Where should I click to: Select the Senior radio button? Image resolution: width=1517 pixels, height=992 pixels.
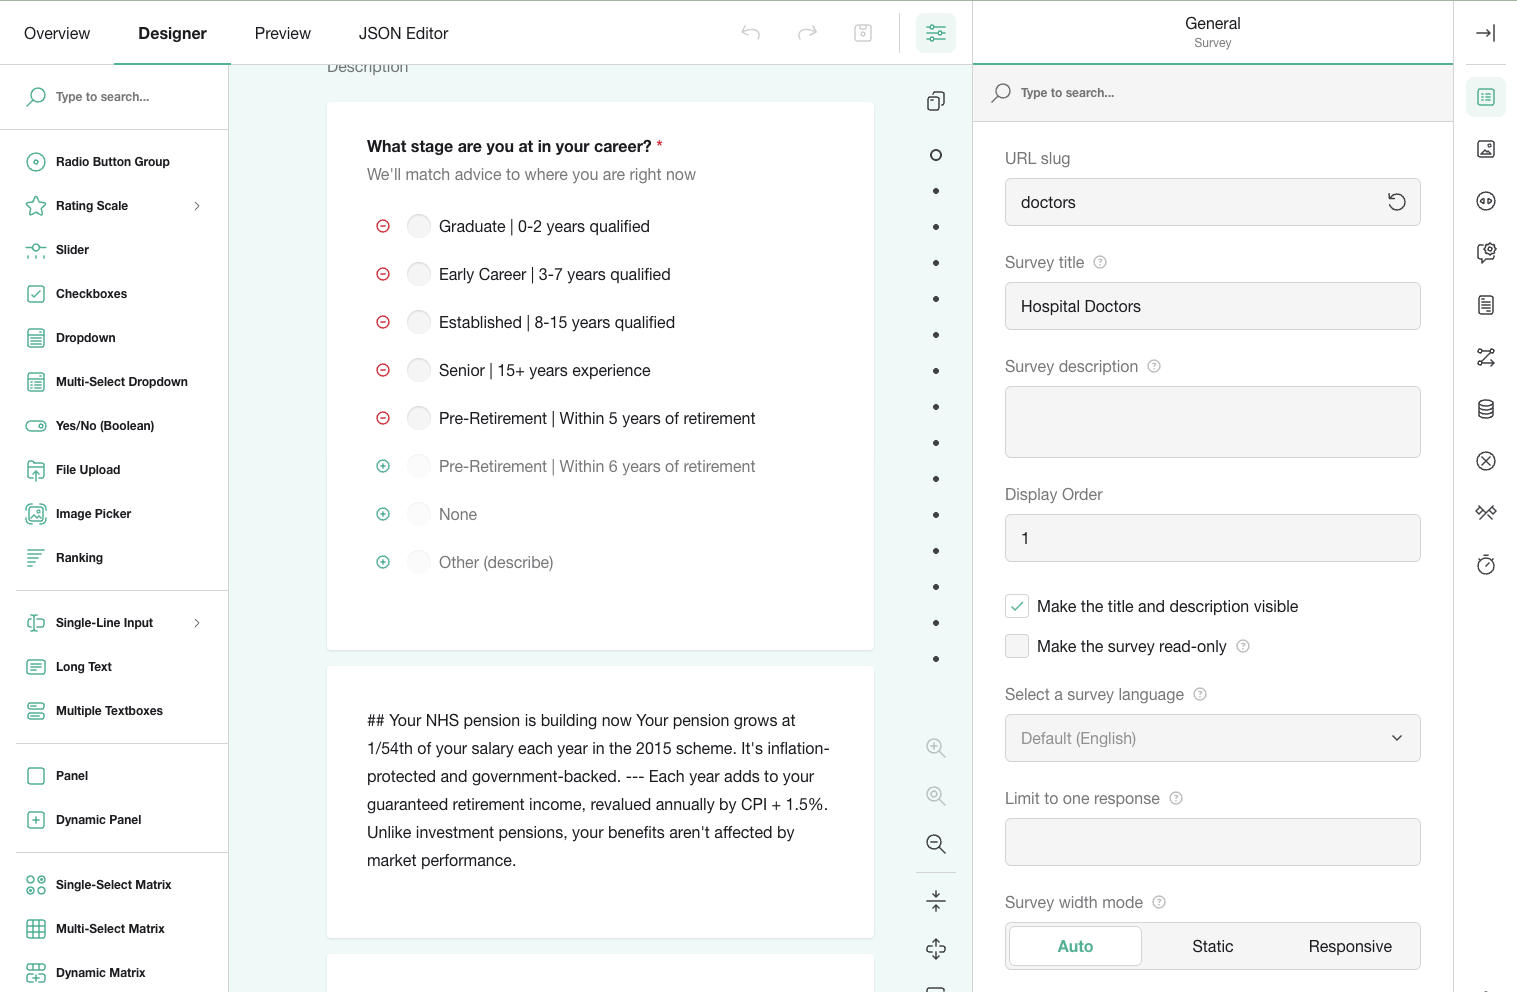pyautogui.click(x=419, y=370)
